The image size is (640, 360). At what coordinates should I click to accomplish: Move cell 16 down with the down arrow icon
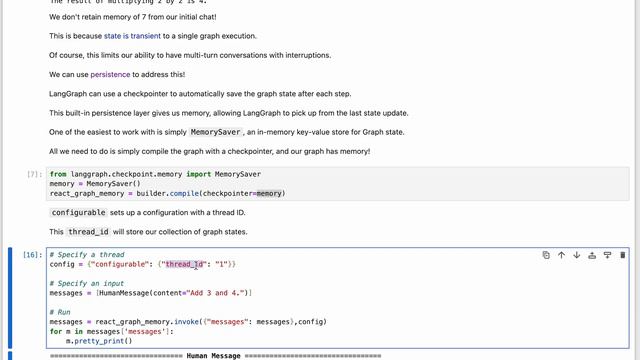point(576,255)
